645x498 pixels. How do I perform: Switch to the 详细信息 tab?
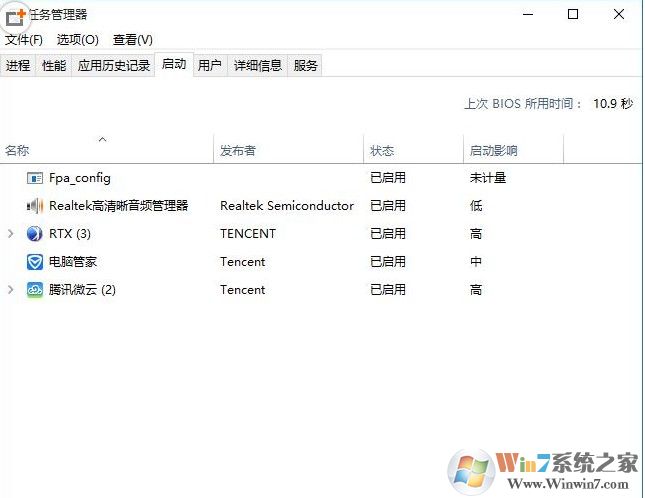(258, 65)
